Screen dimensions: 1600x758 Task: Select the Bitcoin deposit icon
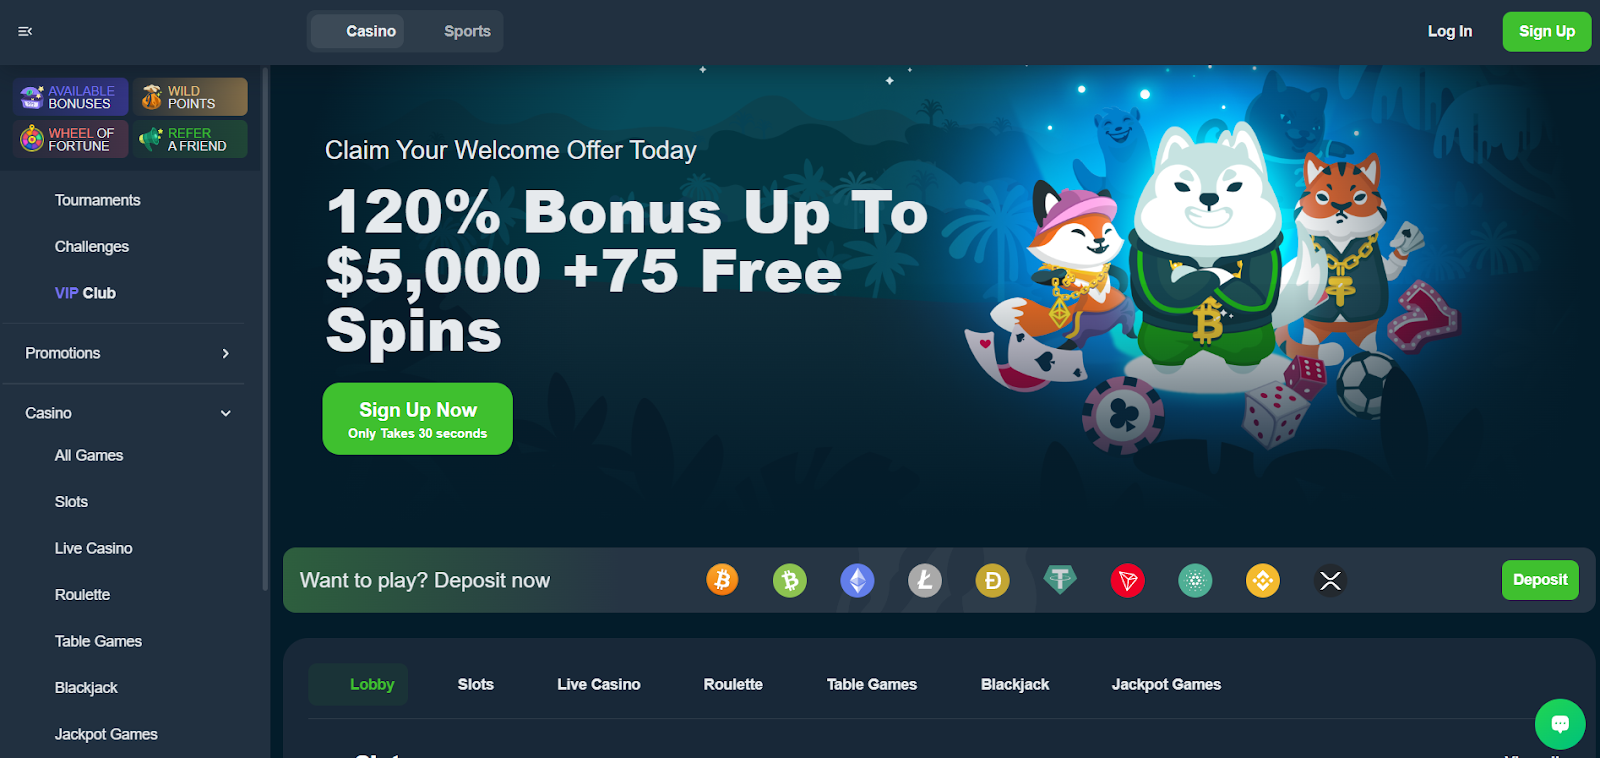[722, 580]
